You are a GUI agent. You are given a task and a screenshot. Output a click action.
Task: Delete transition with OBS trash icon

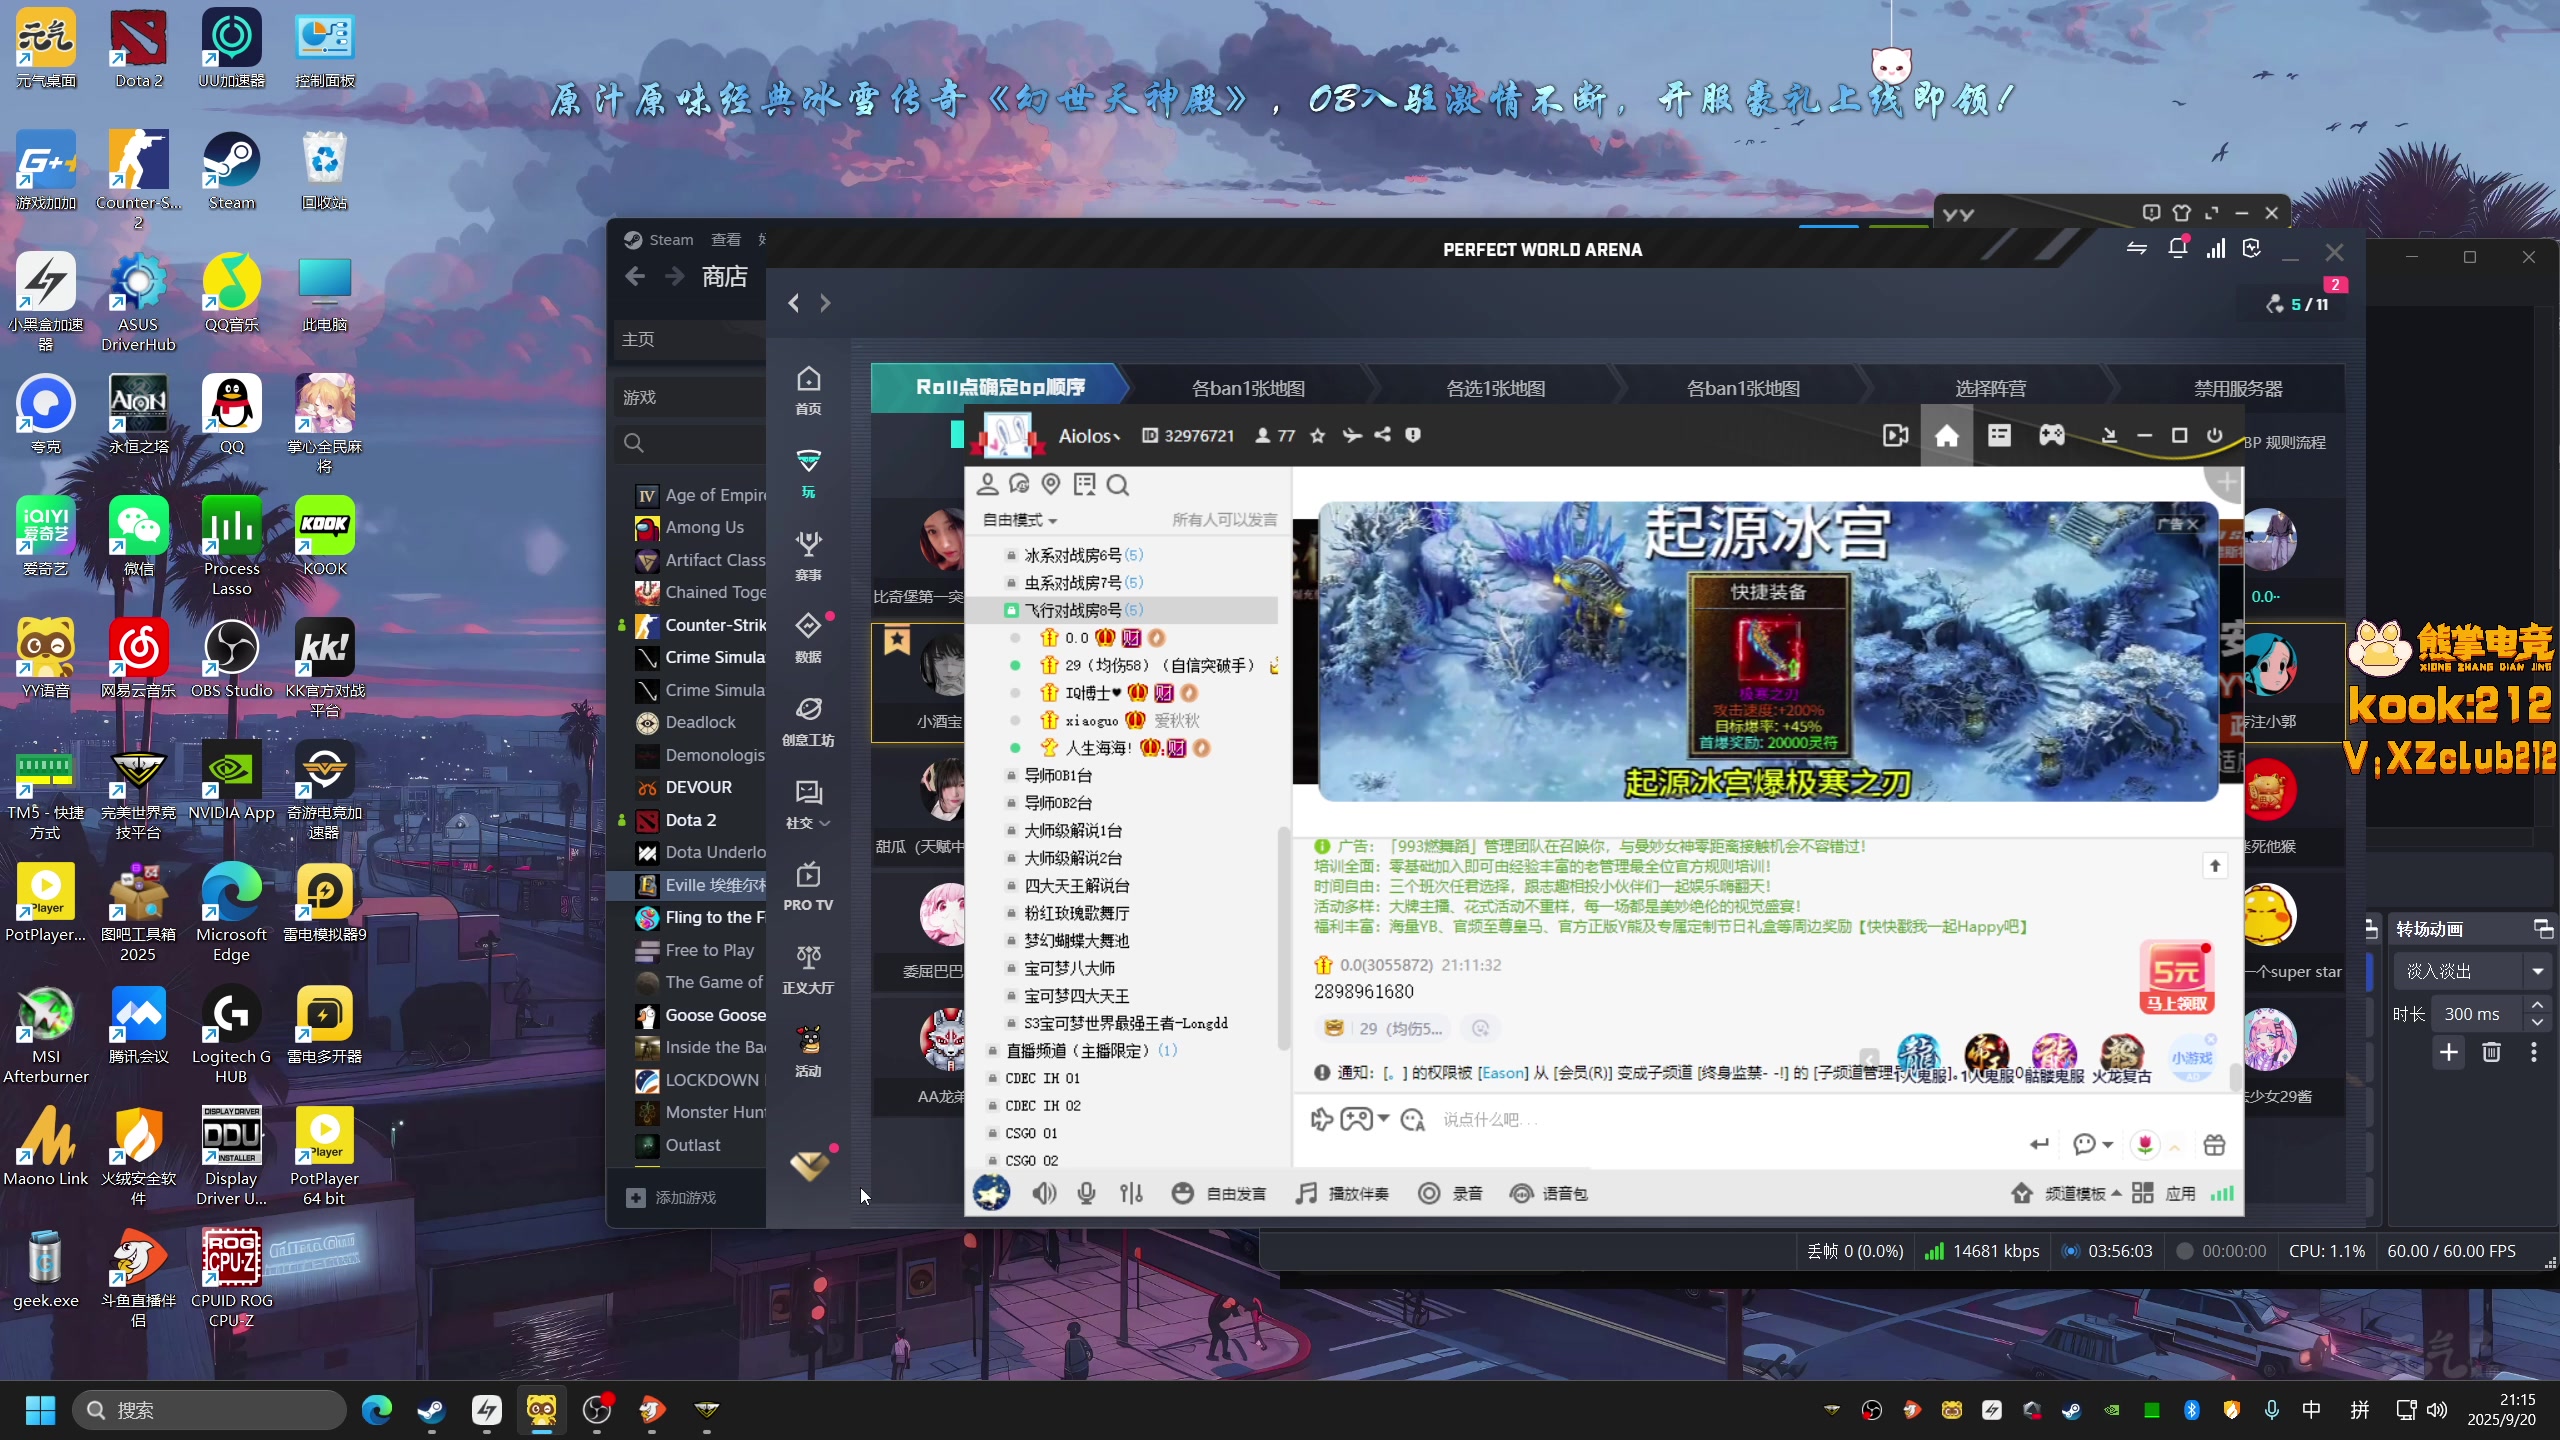coord(2491,1052)
